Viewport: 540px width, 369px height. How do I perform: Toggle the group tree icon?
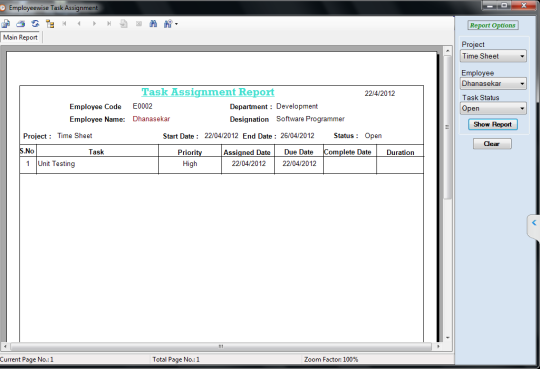point(50,24)
